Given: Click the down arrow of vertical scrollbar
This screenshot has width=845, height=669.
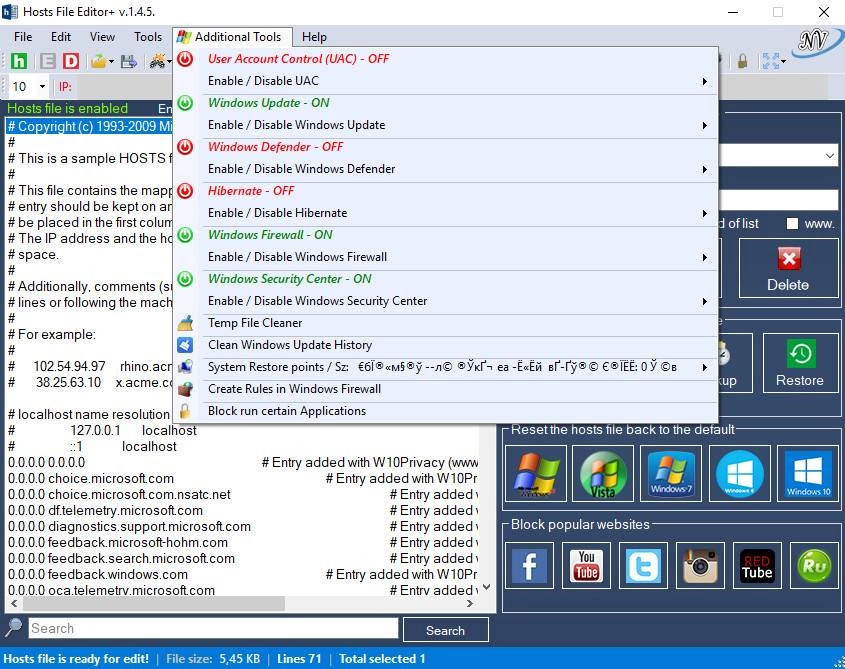Looking at the screenshot, I should pos(486,587).
